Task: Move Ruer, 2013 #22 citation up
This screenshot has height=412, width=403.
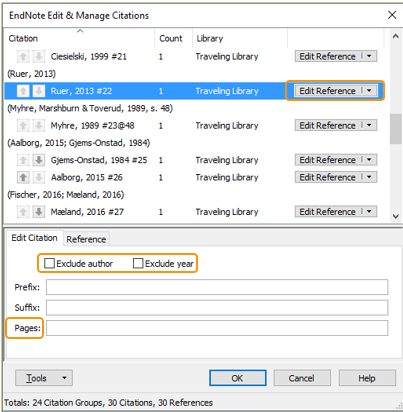Action: tap(23, 91)
